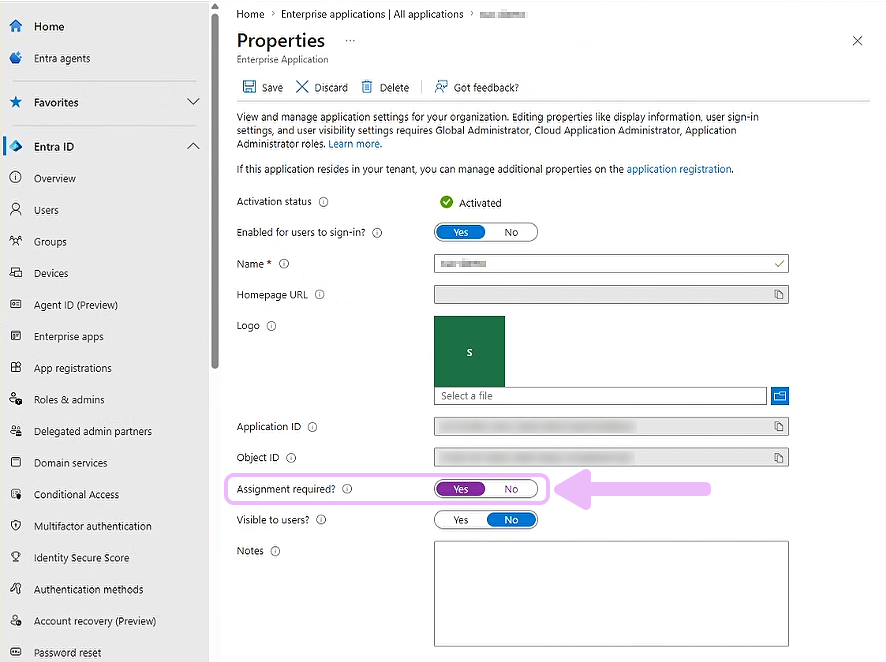886x662 pixels.
Task: Set Enabled for users to sign-in to Yes
Action: [461, 232]
